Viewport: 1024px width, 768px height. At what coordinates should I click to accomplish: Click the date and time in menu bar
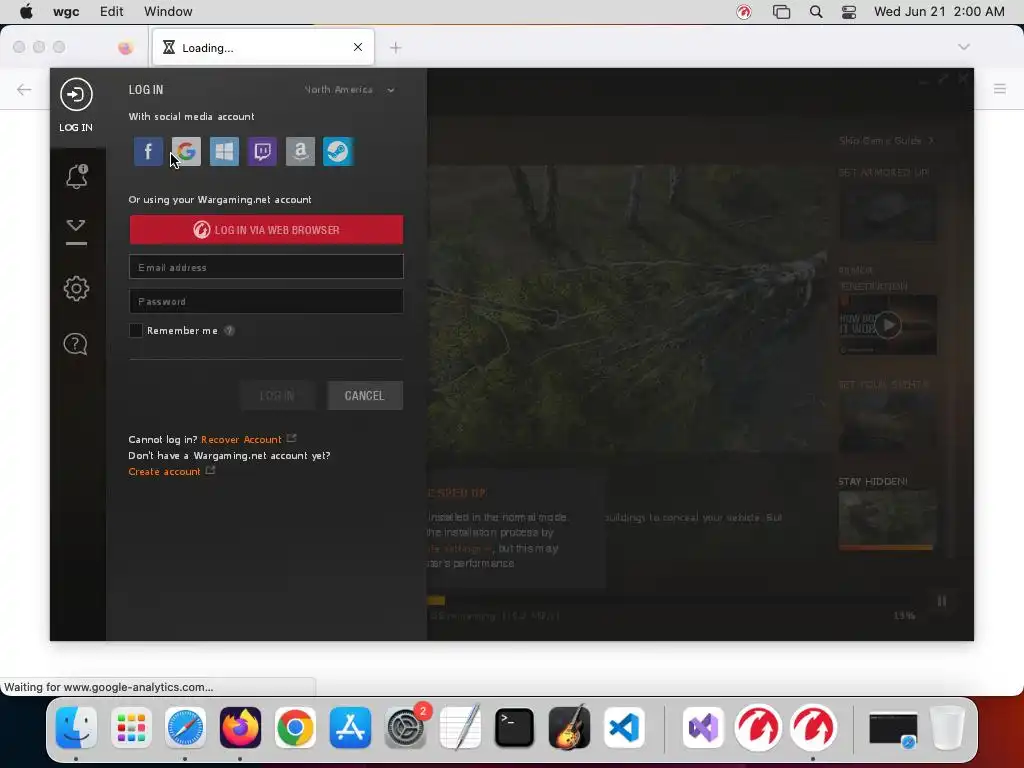(939, 12)
